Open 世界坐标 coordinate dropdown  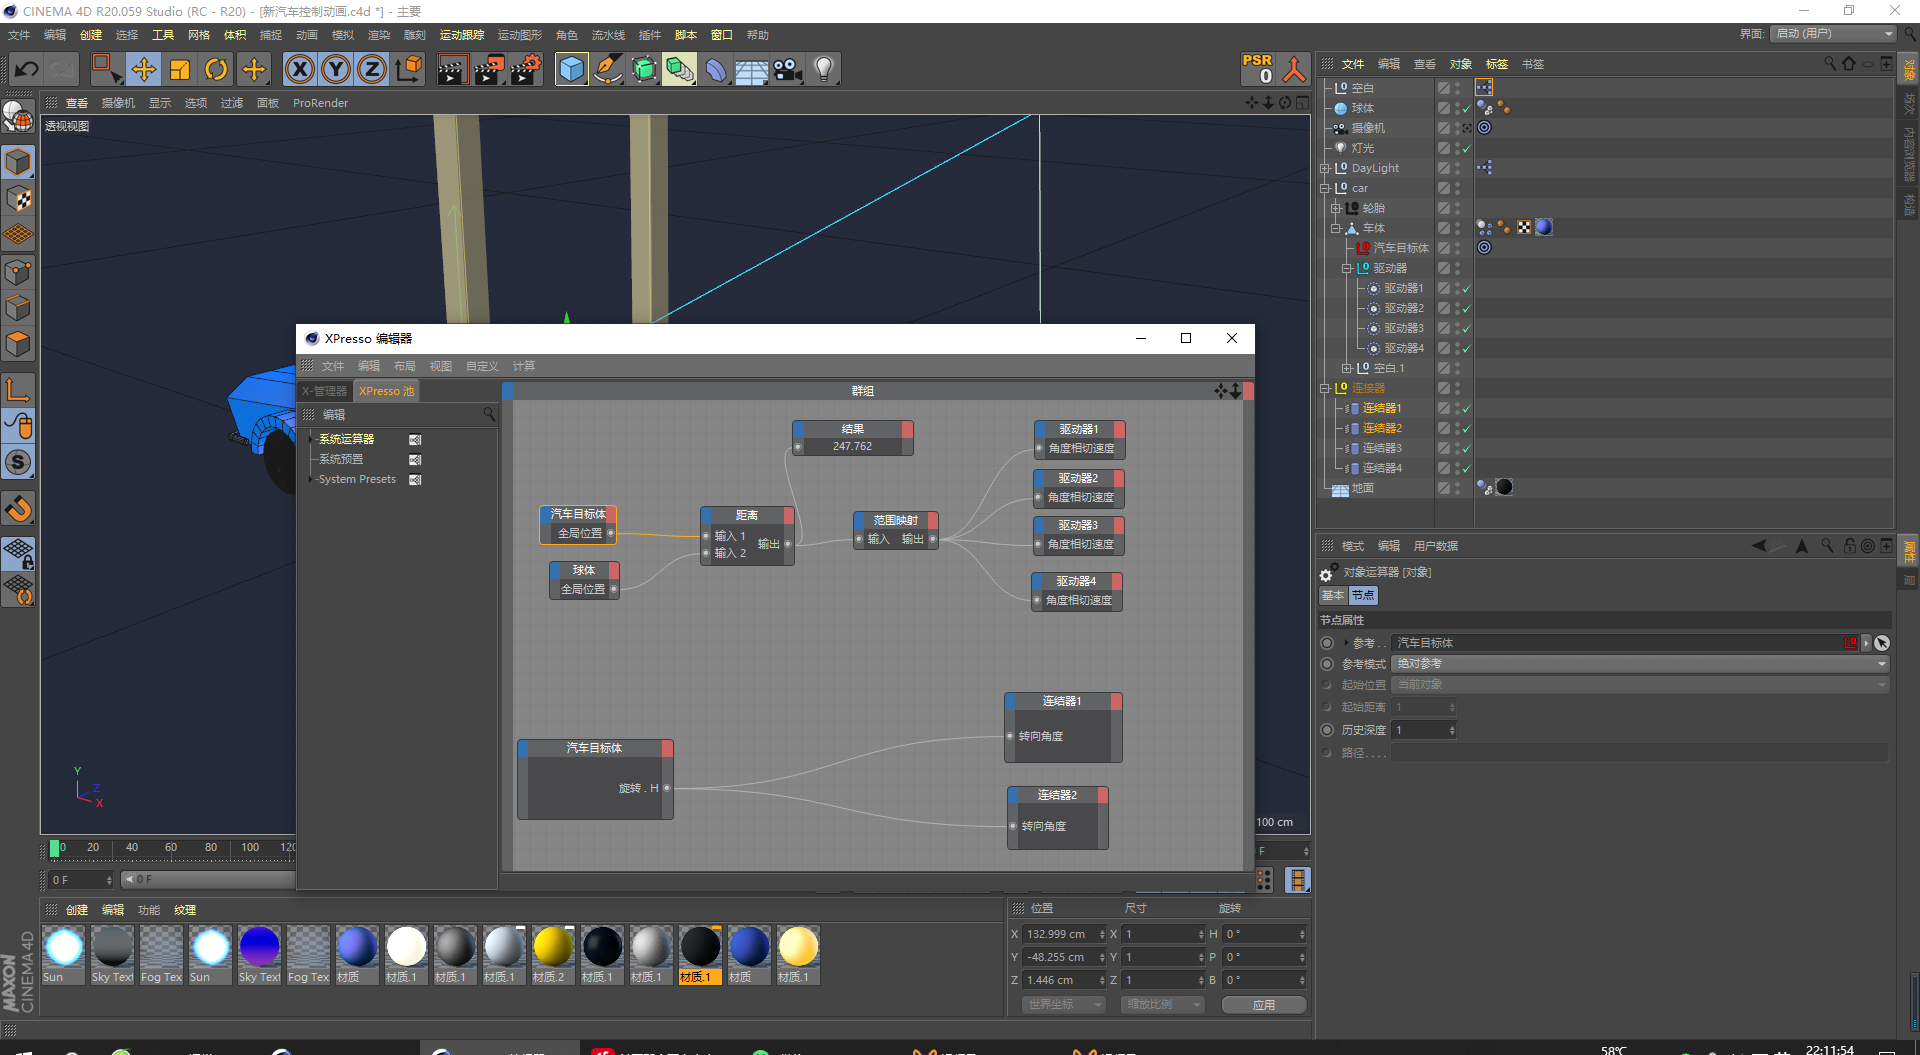(x=1063, y=1004)
